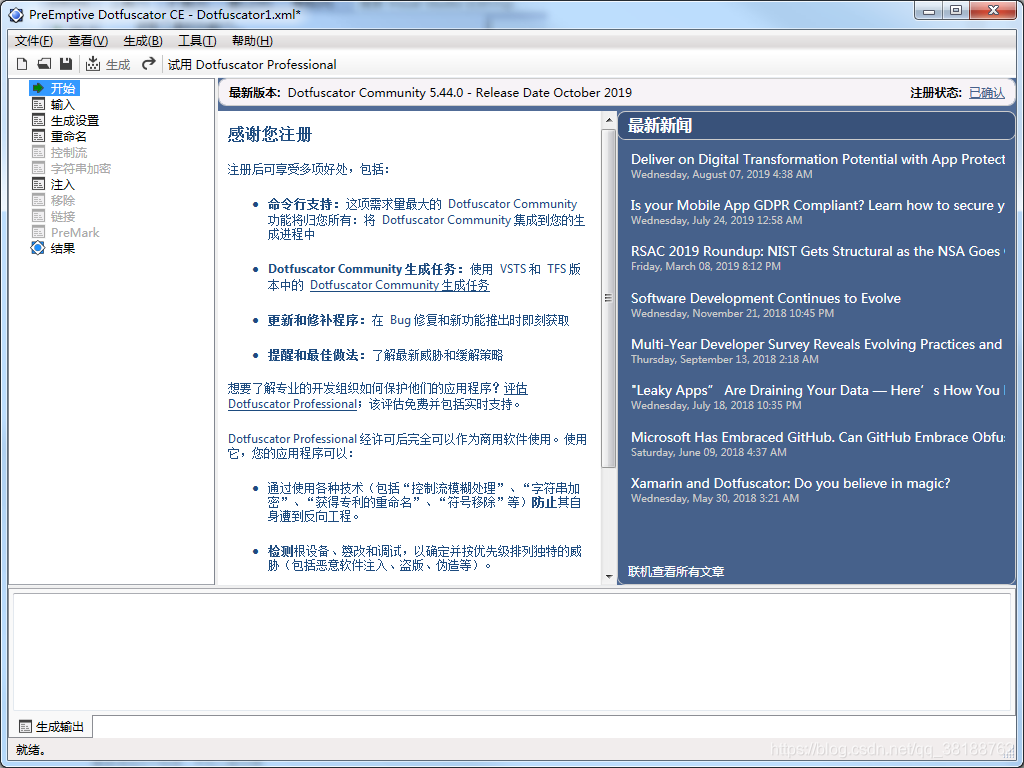The image size is (1024, 768).
Task: Click the grayed icon beside 移除
Action: (39, 200)
